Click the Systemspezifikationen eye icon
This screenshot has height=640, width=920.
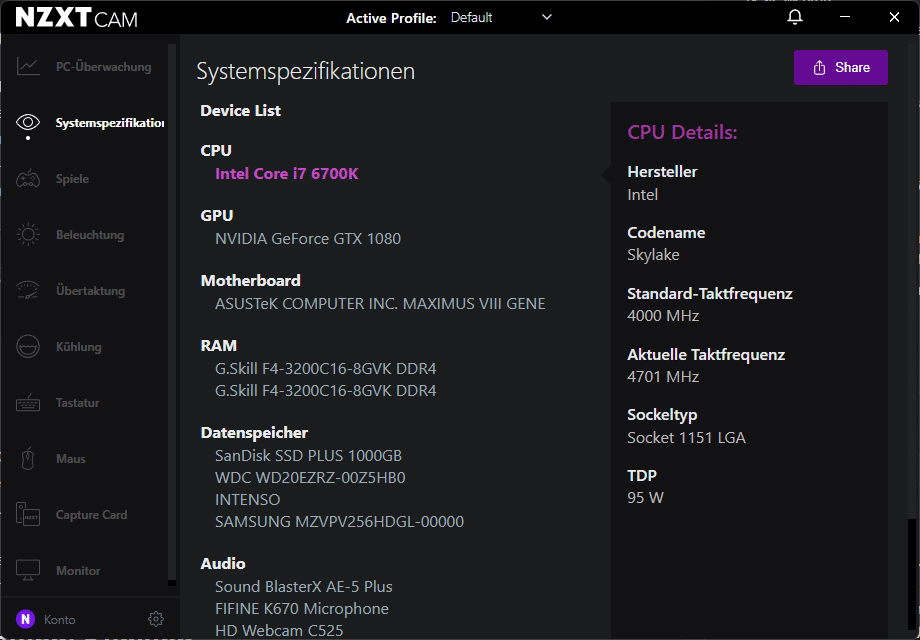point(28,122)
